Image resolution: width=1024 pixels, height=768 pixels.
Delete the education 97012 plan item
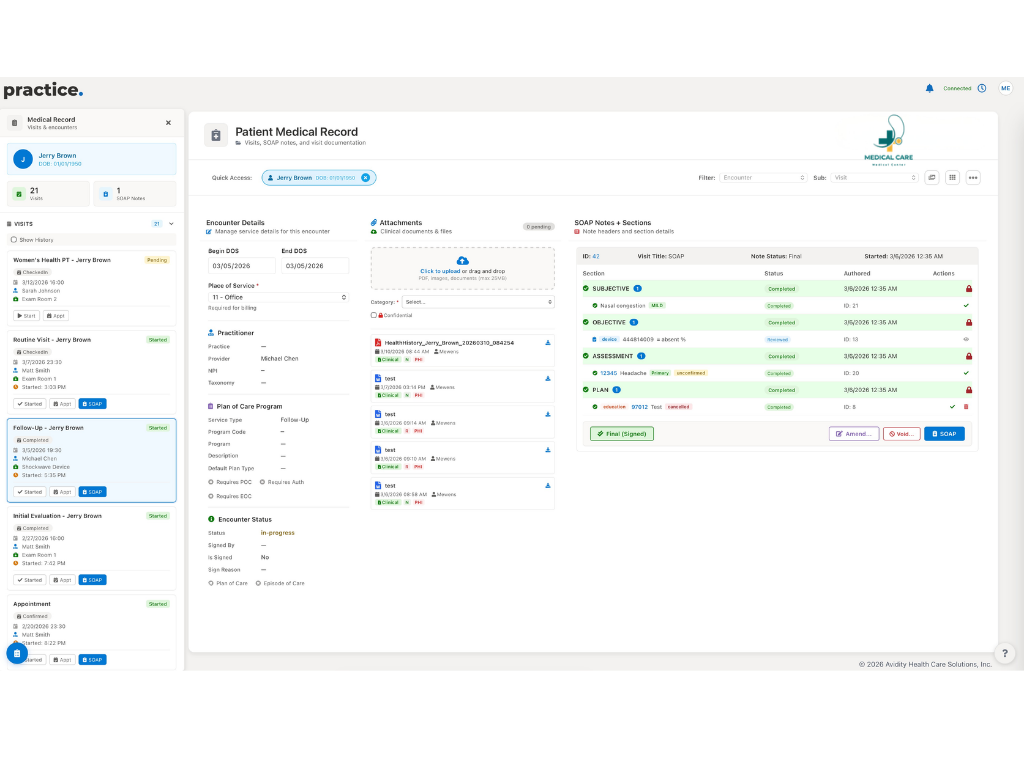(966, 407)
